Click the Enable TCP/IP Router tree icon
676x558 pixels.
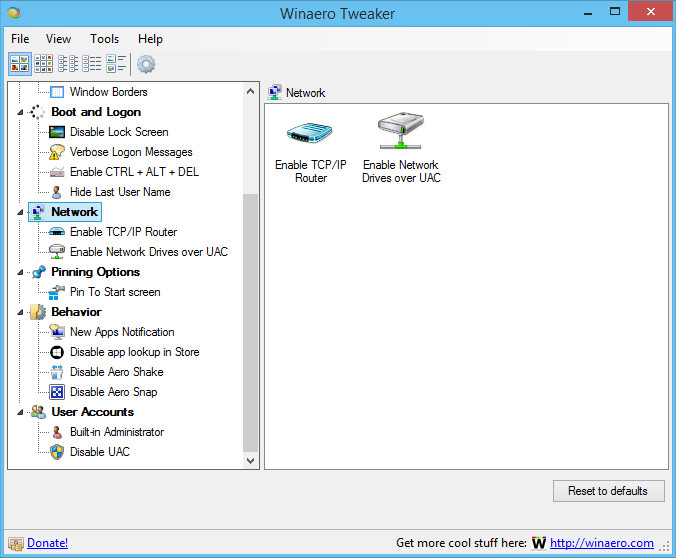tap(57, 232)
